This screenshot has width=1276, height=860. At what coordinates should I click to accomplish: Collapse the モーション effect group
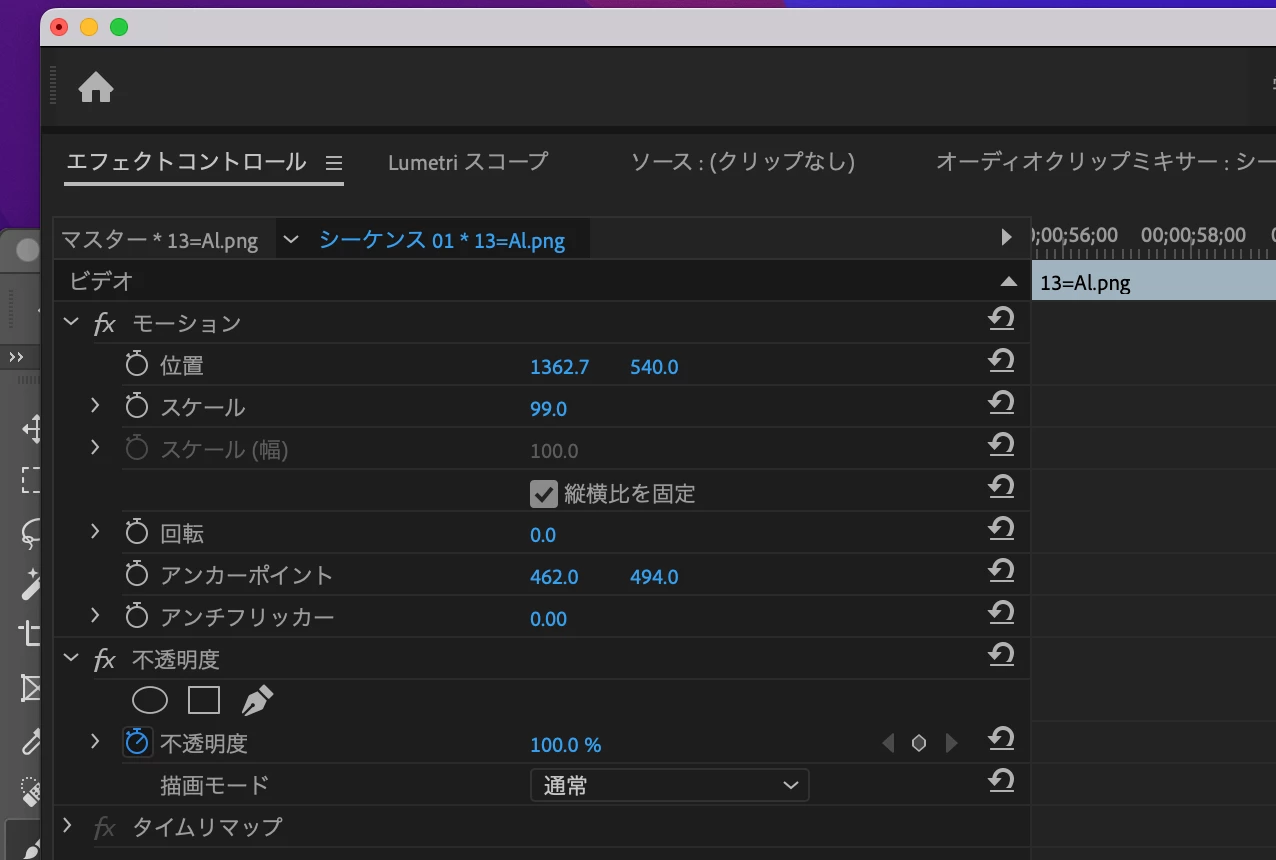(x=70, y=322)
